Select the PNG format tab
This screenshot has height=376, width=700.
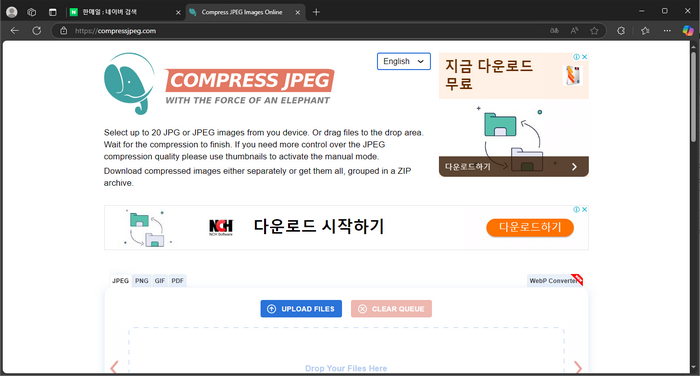click(x=142, y=281)
